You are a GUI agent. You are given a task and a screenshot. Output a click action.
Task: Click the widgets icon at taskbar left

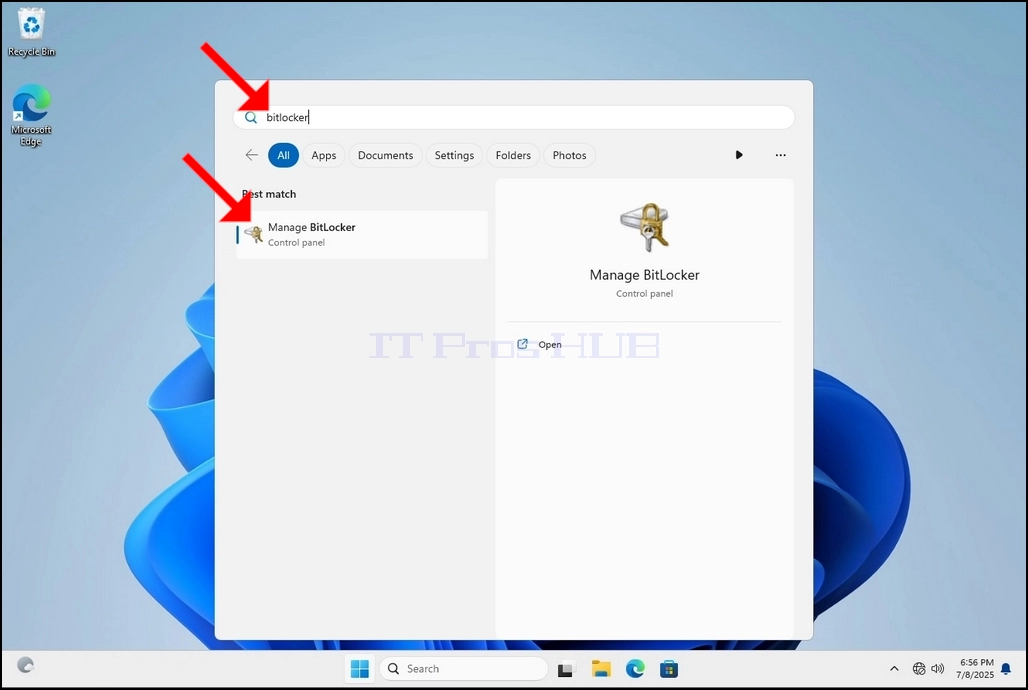26,665
